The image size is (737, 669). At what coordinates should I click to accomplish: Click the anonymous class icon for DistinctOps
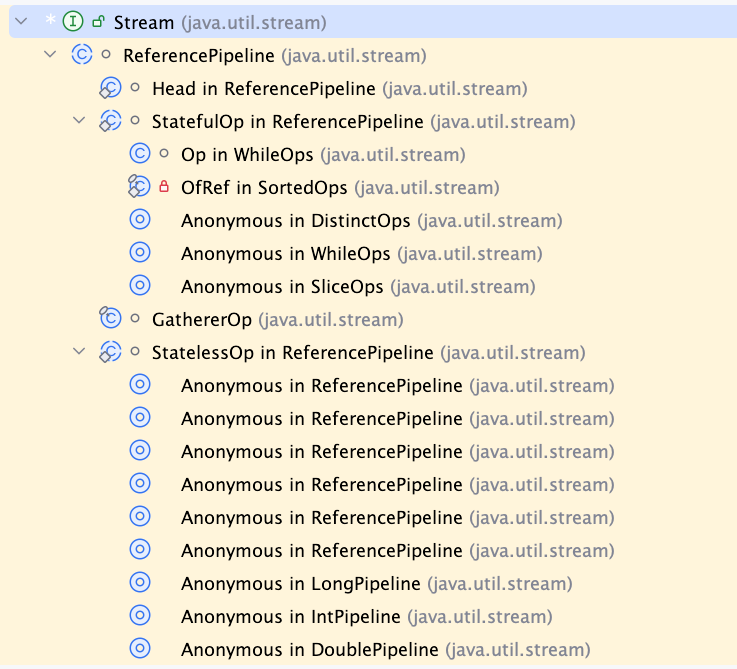pyautogui.click(x=140, y=220)
